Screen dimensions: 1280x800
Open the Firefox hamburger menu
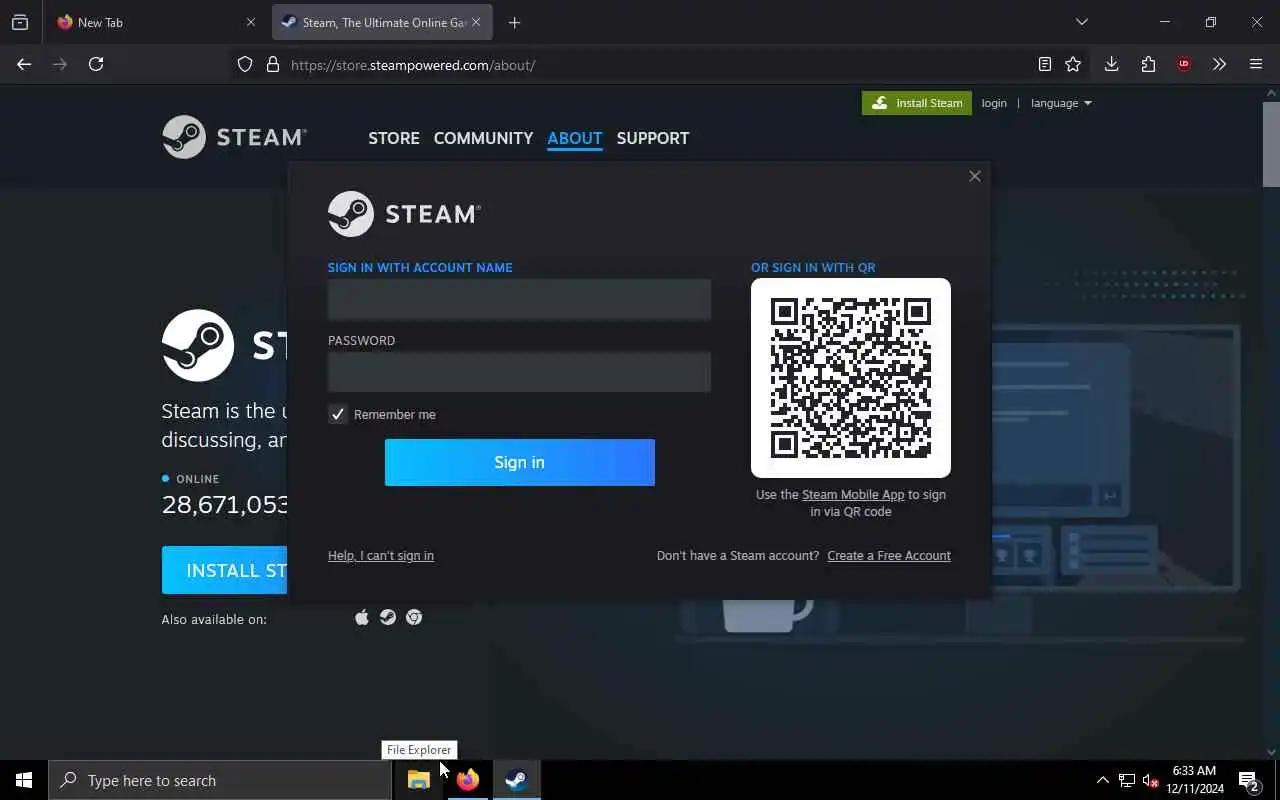pyautogui.click(x=1256, y=64)
